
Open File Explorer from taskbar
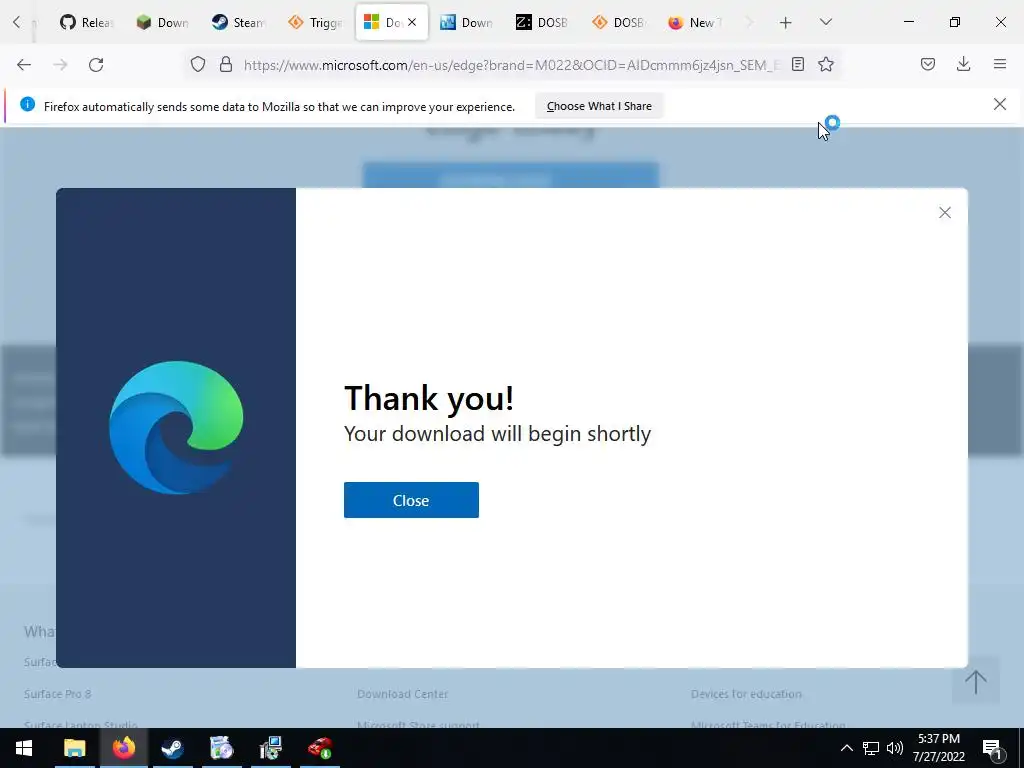pos(74,748)
